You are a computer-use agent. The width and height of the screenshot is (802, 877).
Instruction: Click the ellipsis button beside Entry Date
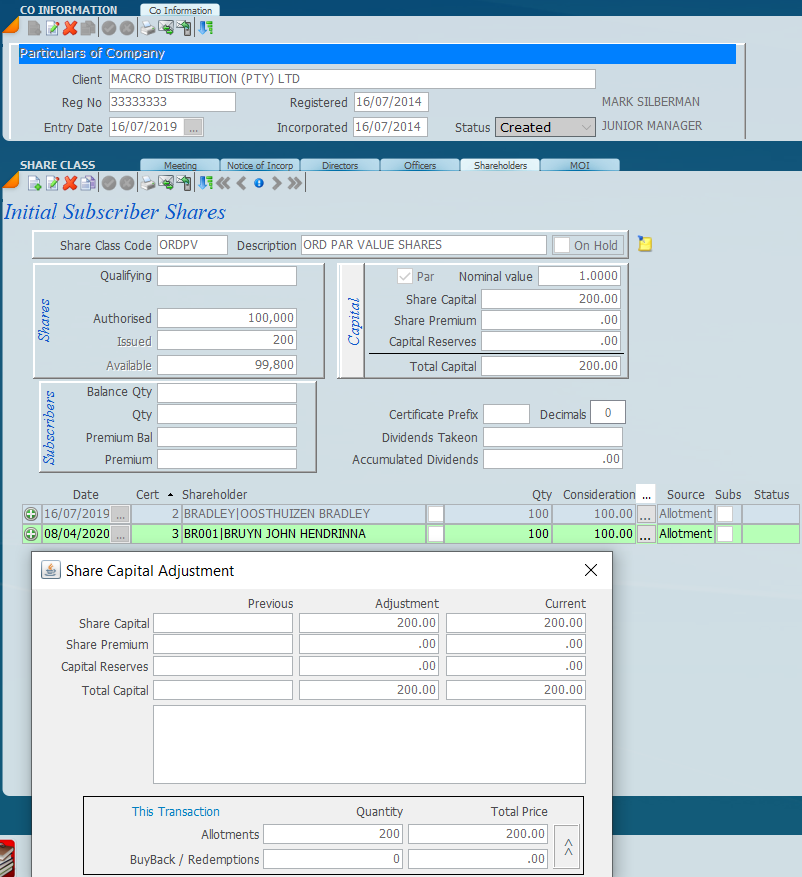pyautogui.click(x=194, y=127)
